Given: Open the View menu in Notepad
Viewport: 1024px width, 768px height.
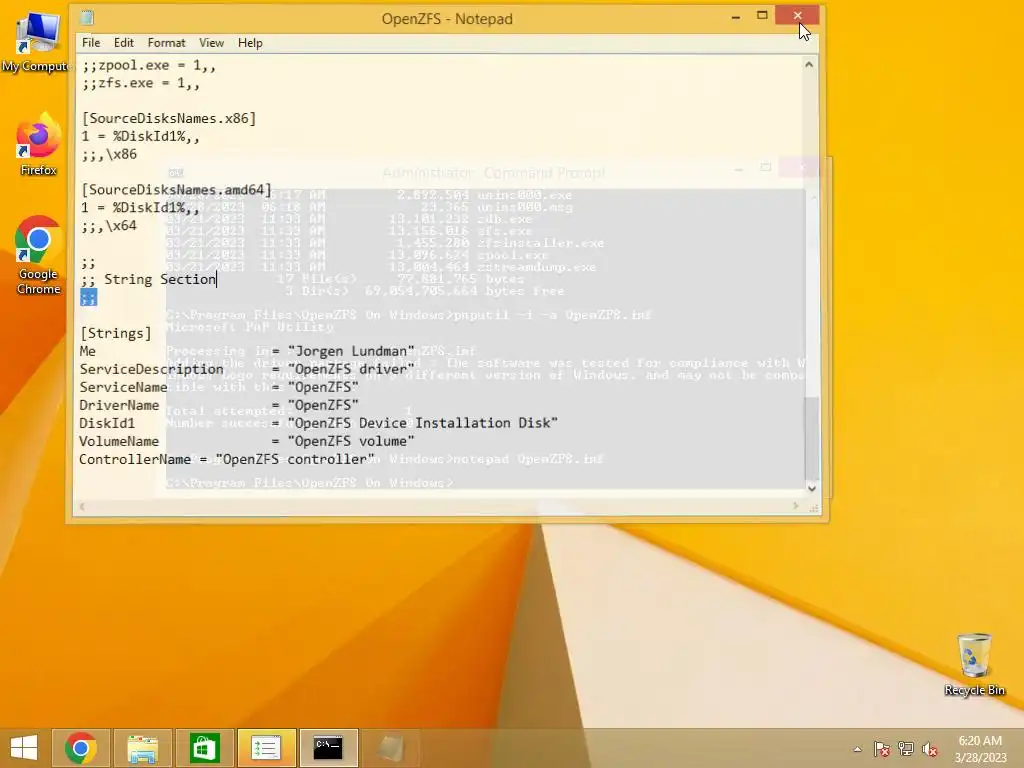Looking at the screenshot, I should point(211,42).
